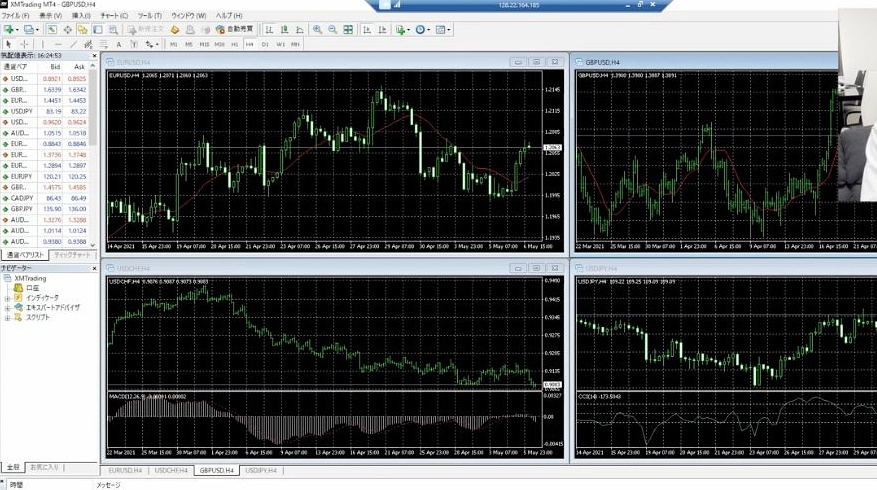The width and height of the screenshot is (877, 490).
Task: Expand periods dropdown arrow
Action: [x=428, y=30]
